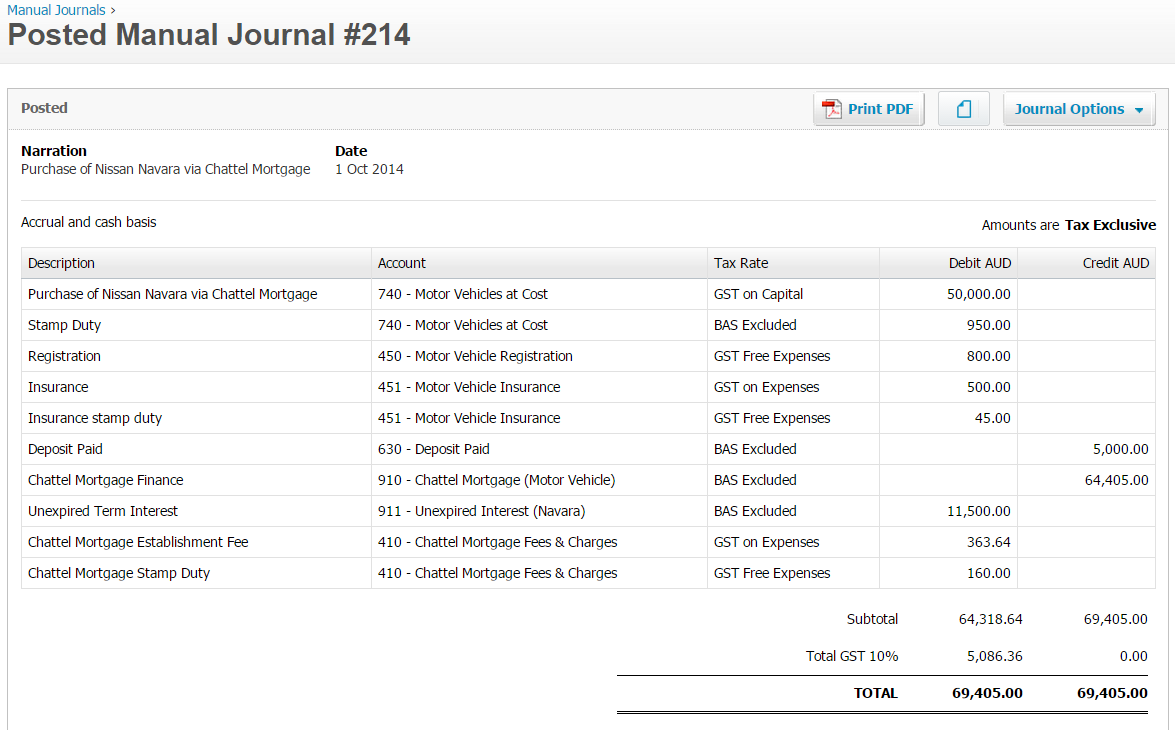Viewport: 1175px width, 730px height.
Task: Click the copy journal page icon
Action: (964, 109)
